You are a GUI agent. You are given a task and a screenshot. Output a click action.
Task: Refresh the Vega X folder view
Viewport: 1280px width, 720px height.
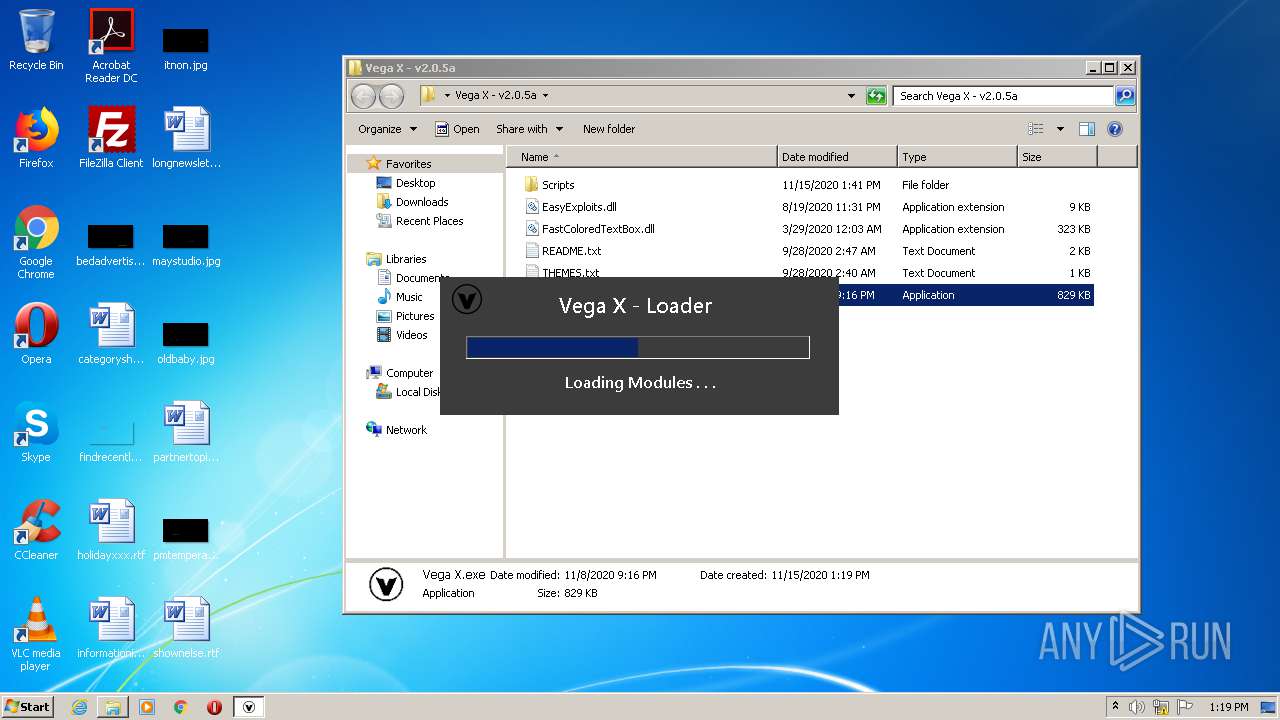[876, 96]
